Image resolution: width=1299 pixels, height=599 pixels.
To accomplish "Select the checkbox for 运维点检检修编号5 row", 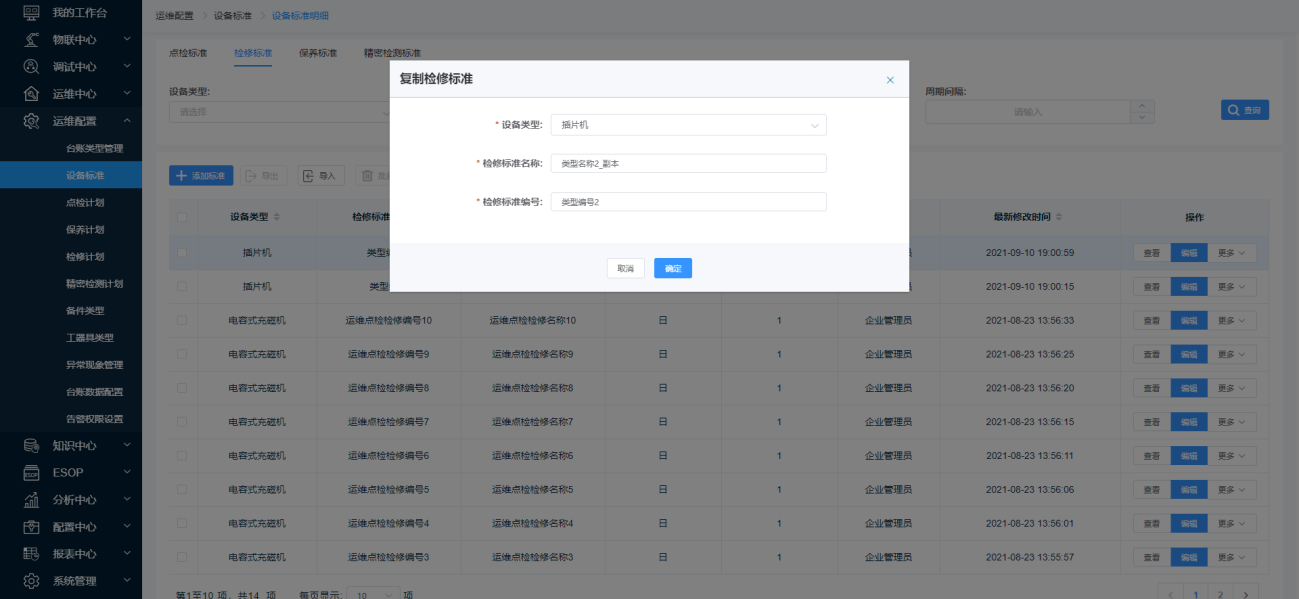I will pyautogui.click(x=181, y=489).
